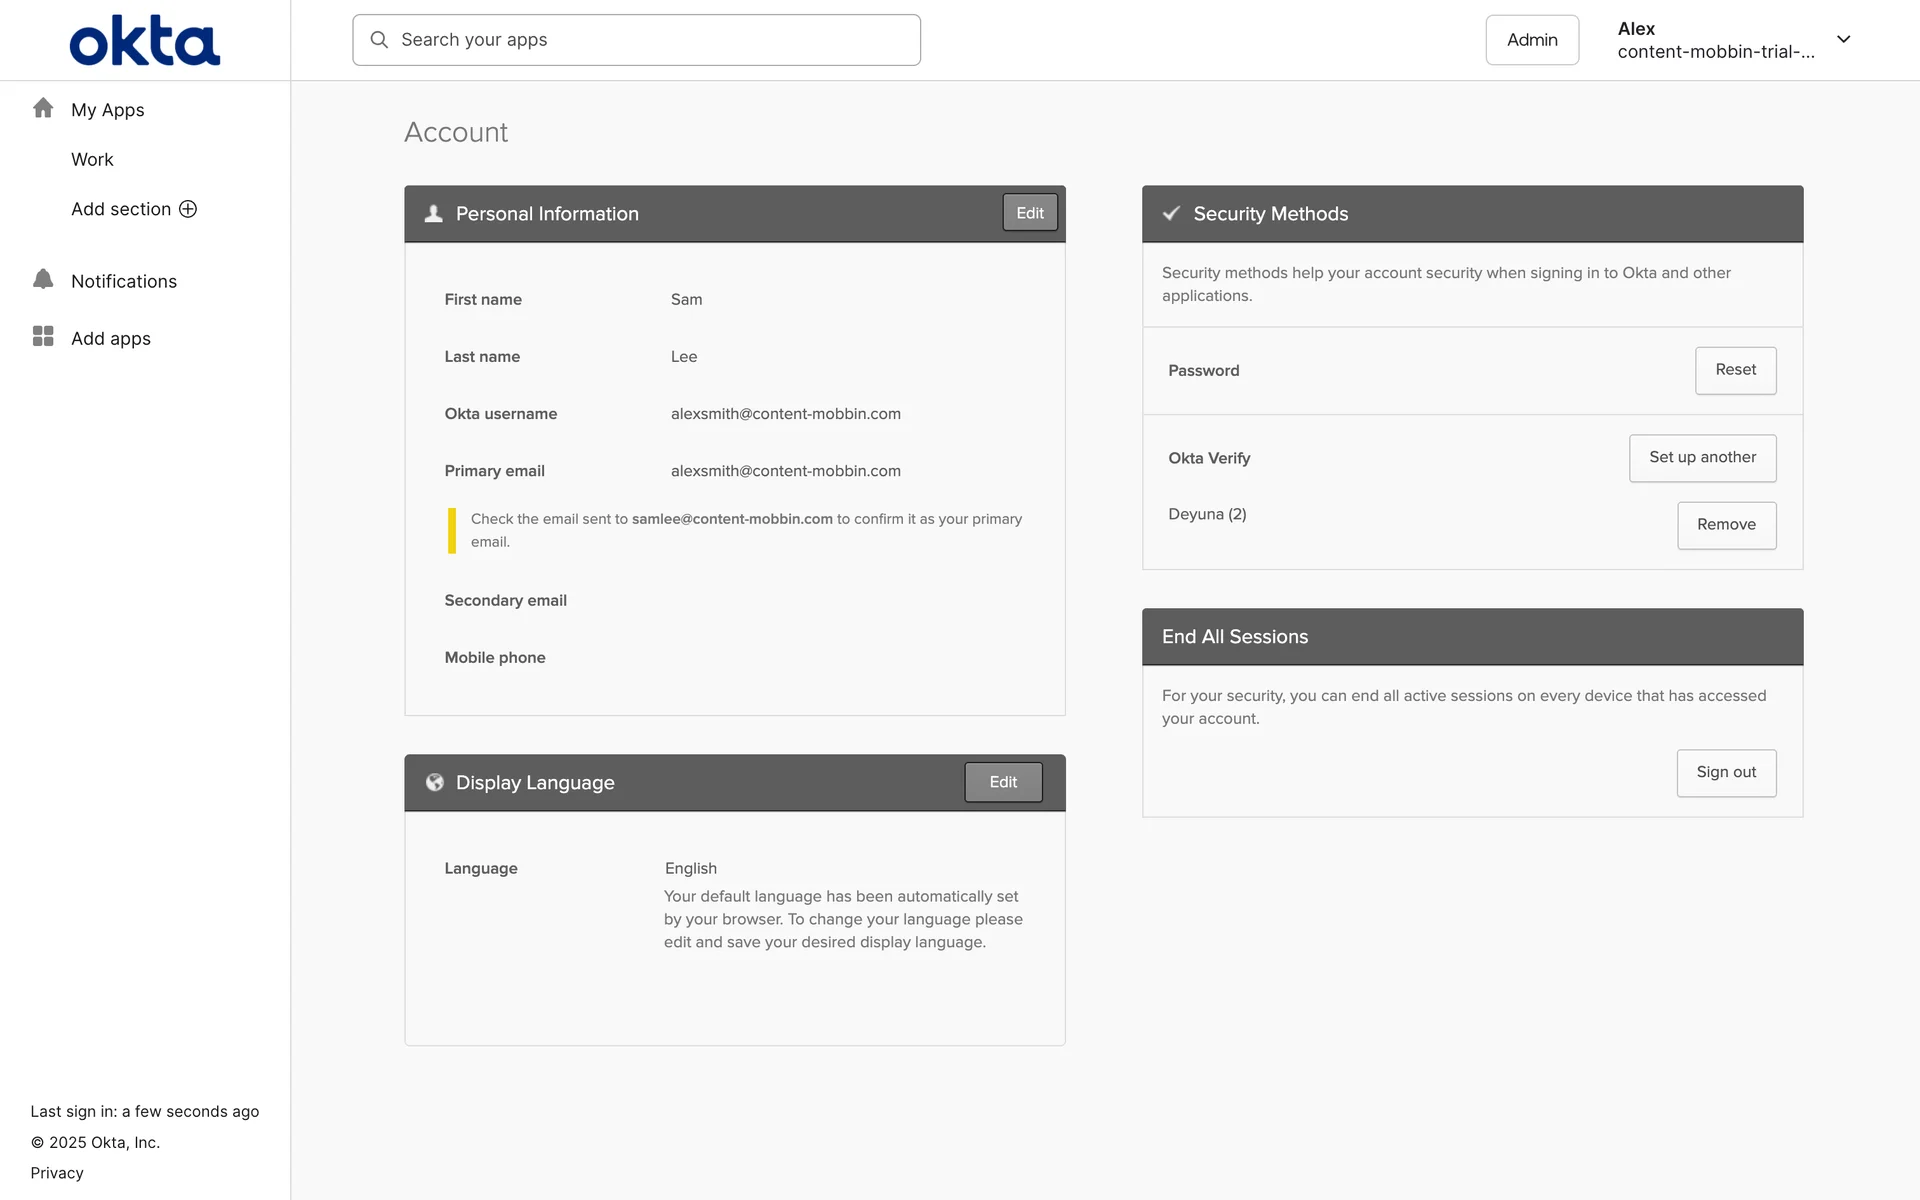
Task: Open the Work section in sidebar
Action: 92,160
